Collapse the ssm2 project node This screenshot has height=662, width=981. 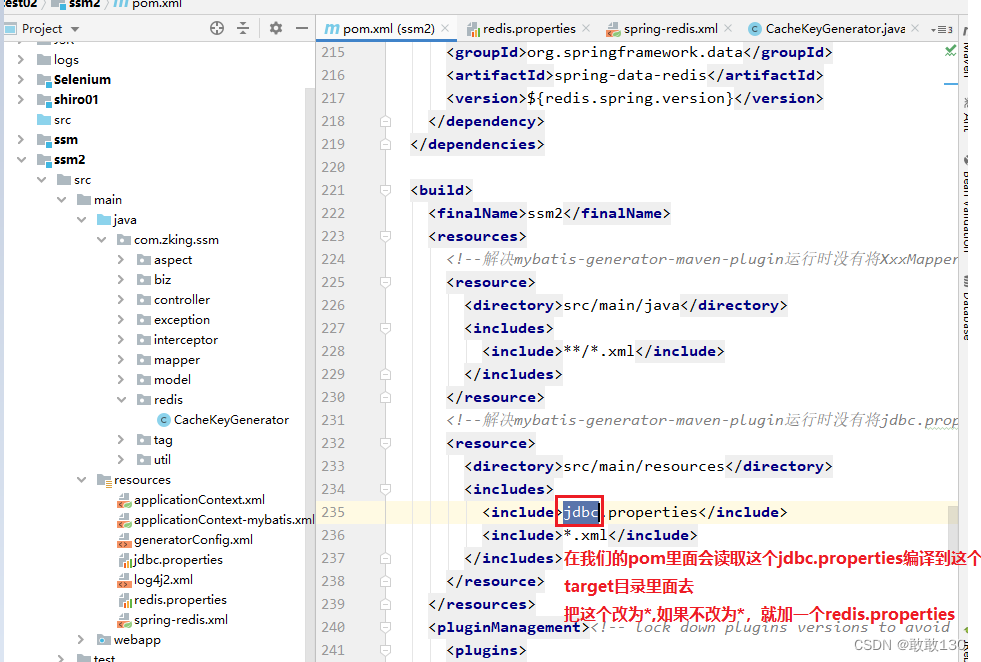[22, 159]
